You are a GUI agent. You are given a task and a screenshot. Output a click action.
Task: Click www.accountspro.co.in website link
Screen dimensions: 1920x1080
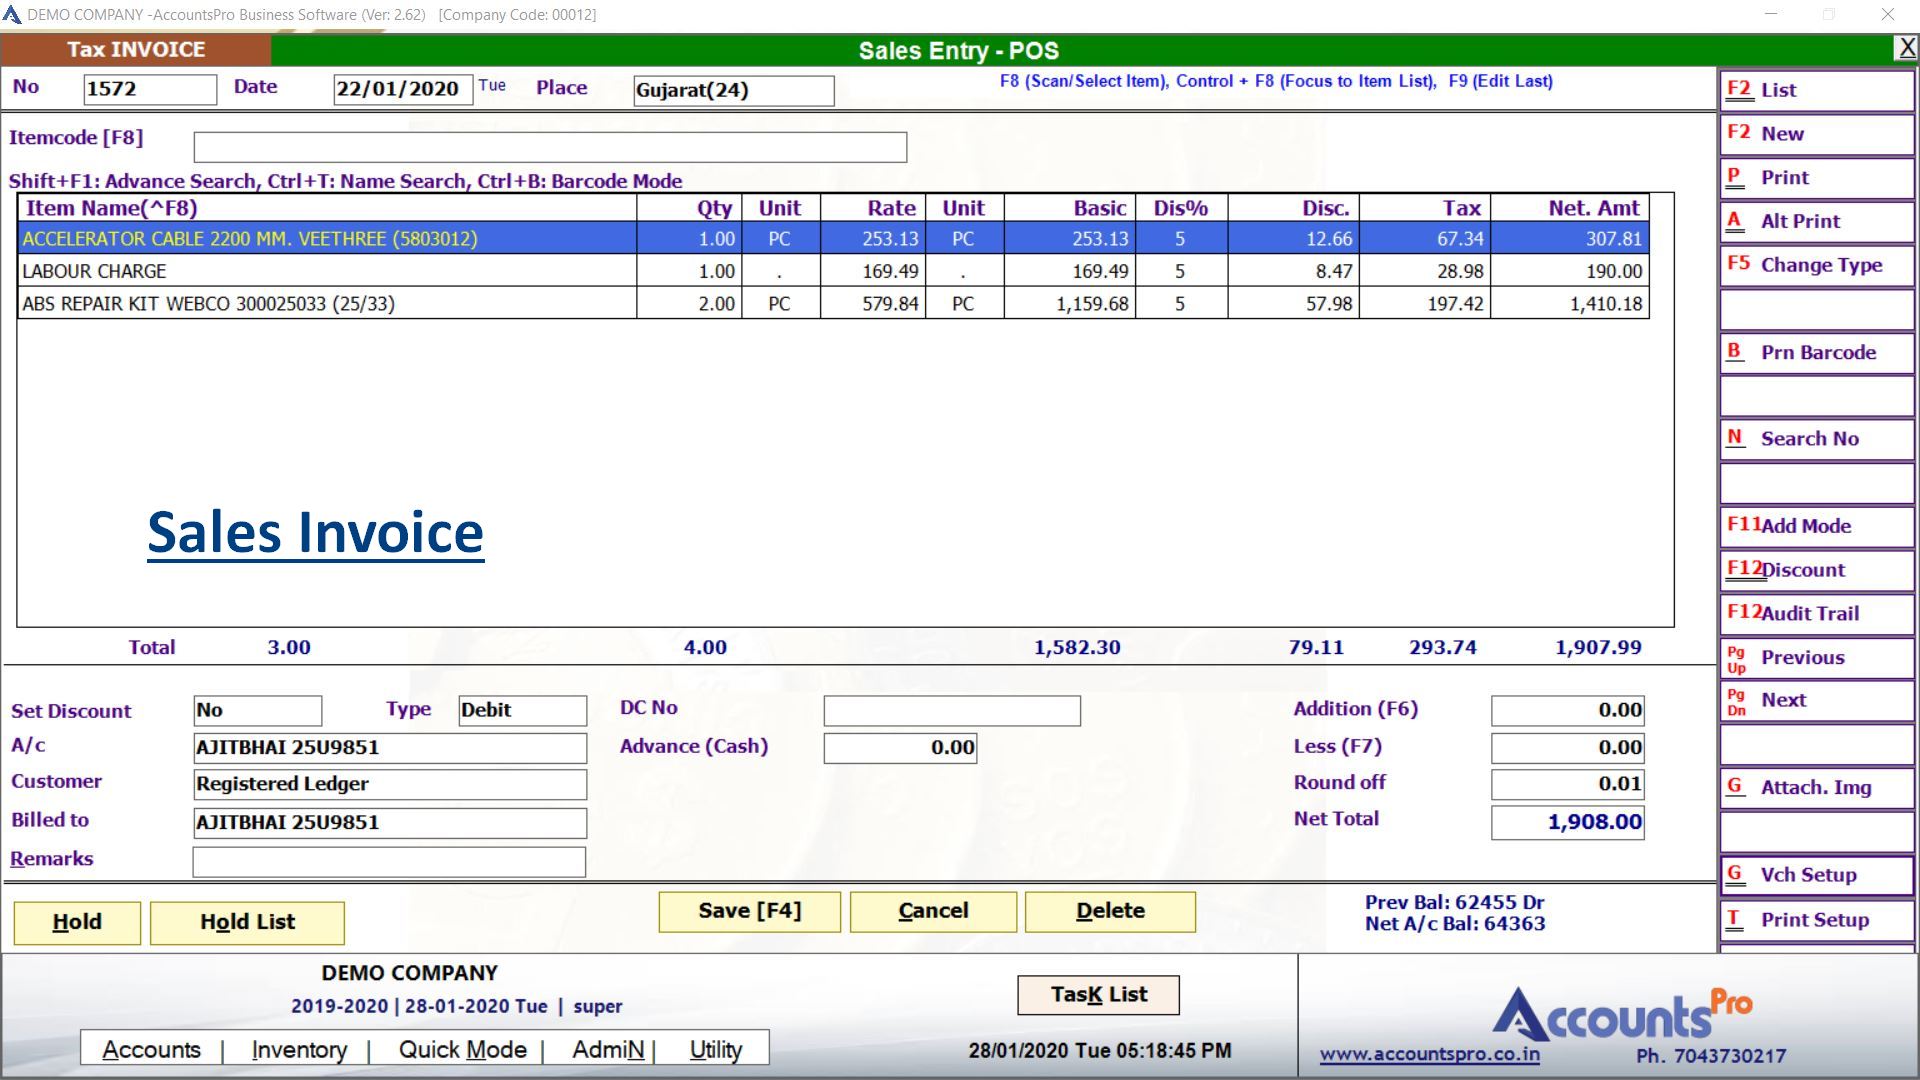pyautogui.click(x=1429, y=1054)
